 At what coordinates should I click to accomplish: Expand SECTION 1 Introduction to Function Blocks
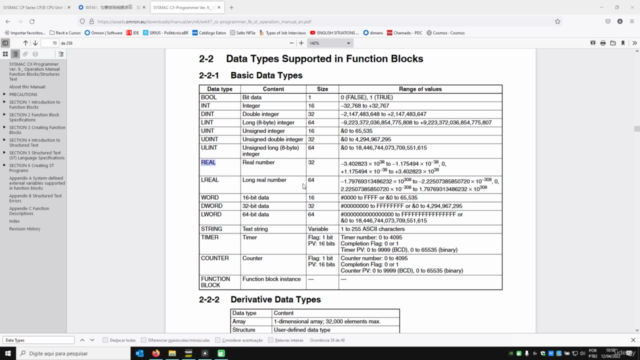coord(4,102)
